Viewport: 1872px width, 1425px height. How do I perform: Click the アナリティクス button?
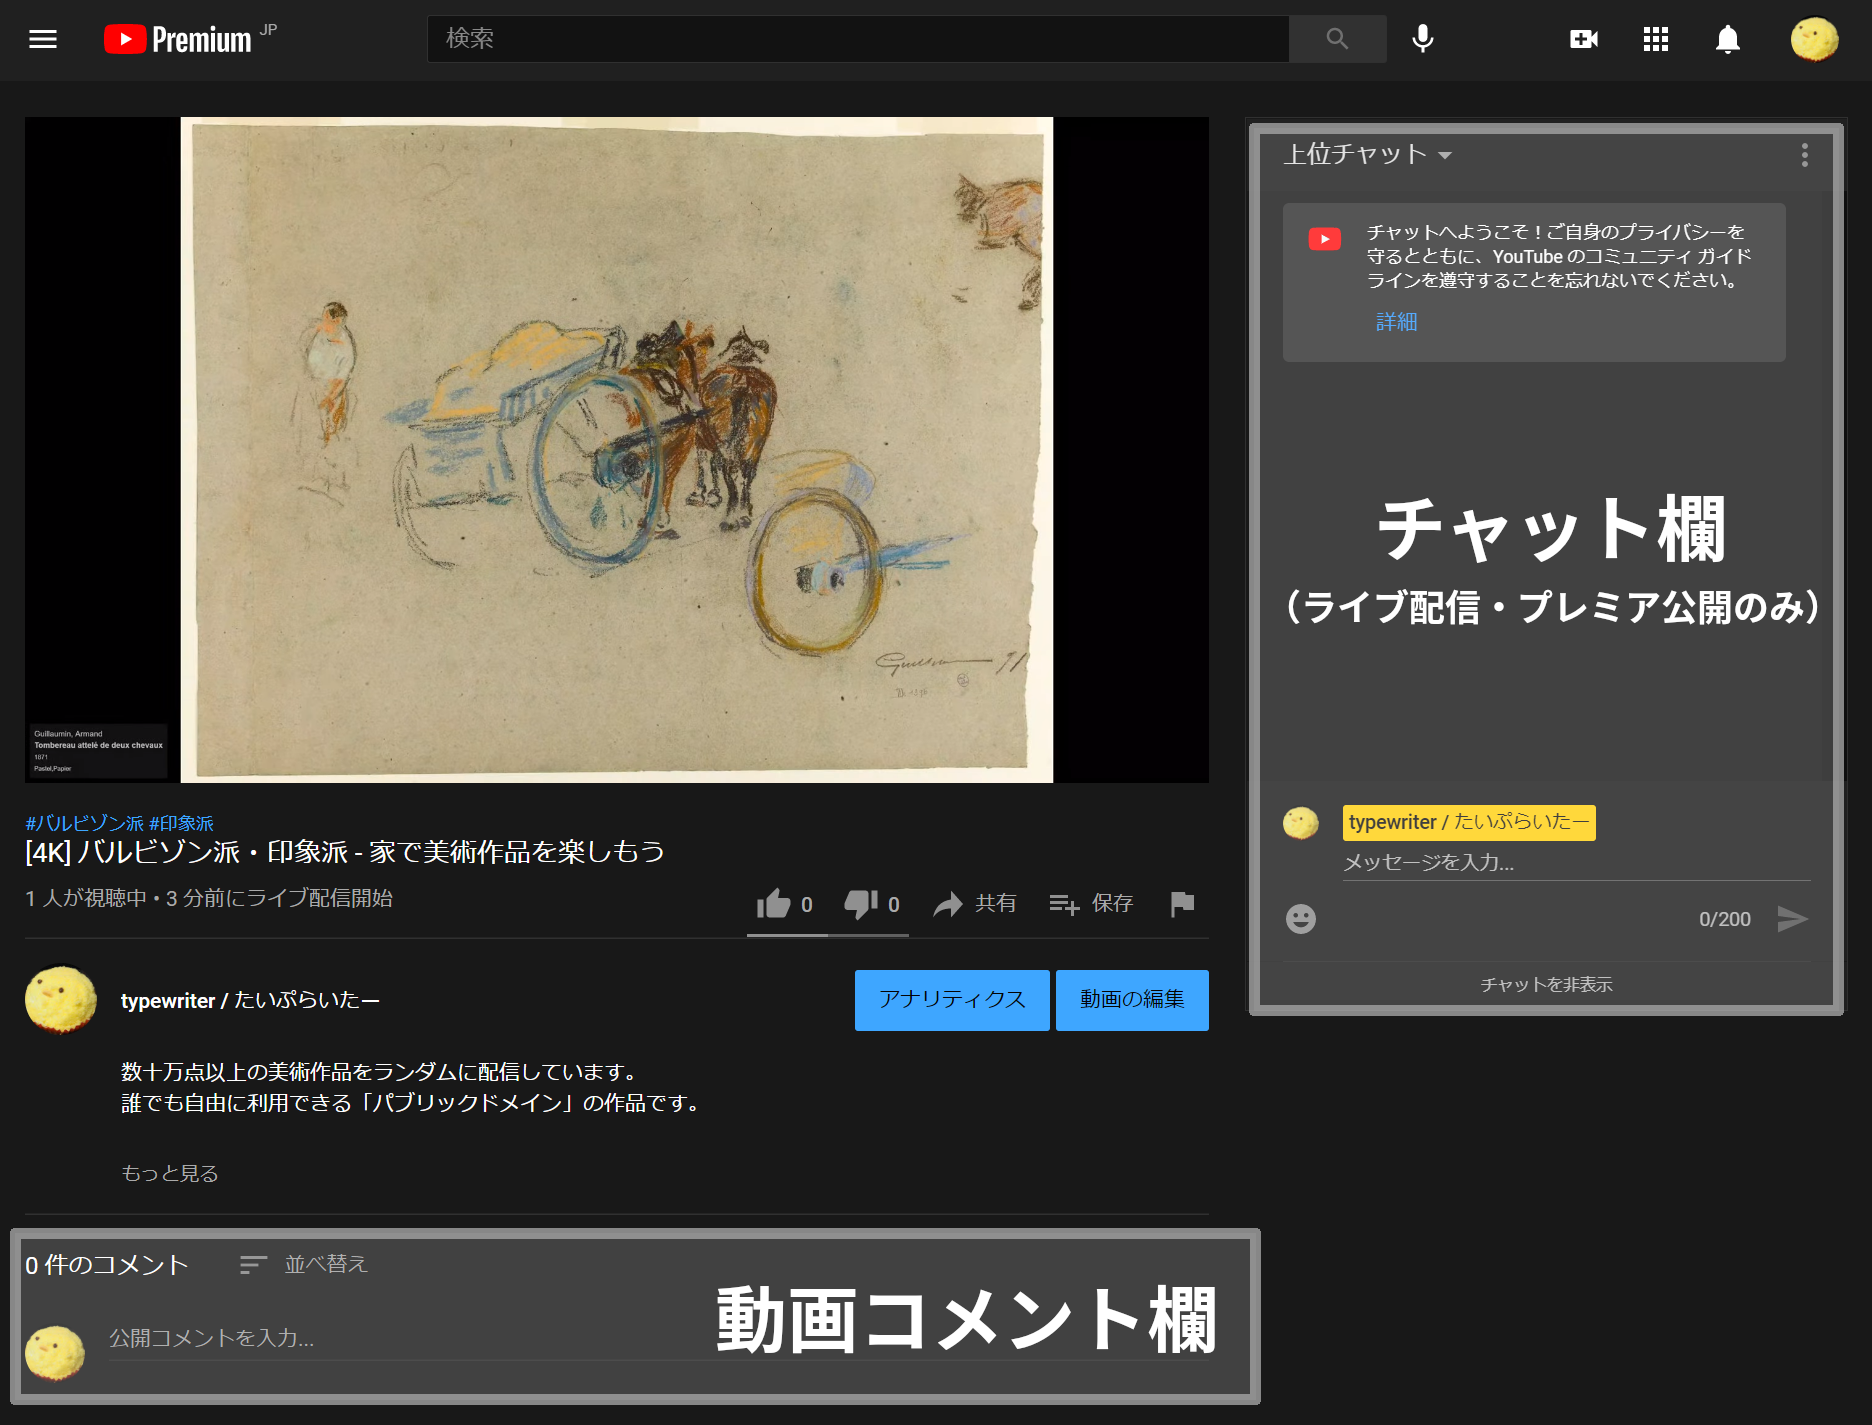[952, 1000]
